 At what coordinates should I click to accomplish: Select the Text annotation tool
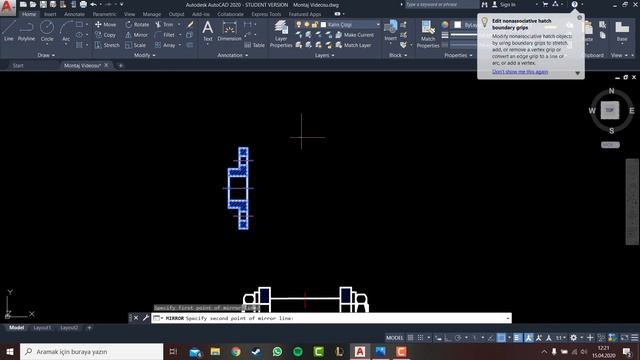208,31
